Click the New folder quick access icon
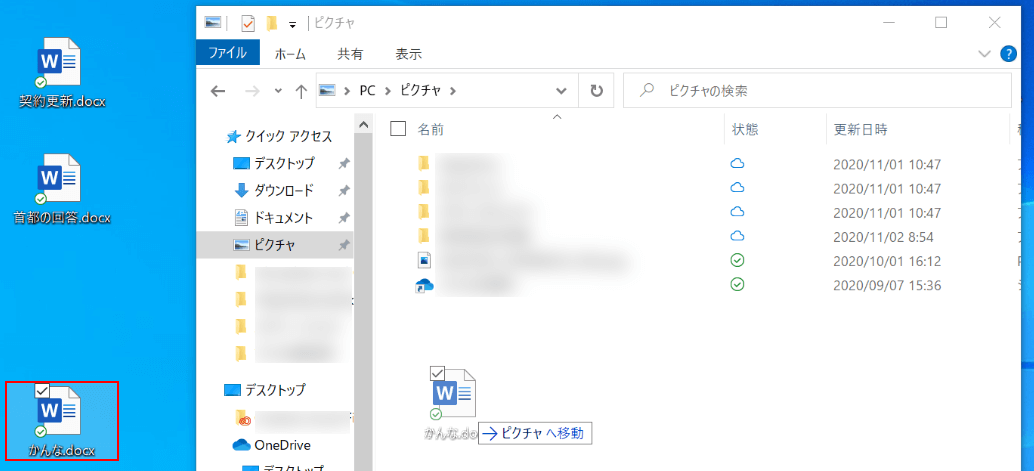The height and width of the screenshot is (471, 1034). [x=271, y=24]
